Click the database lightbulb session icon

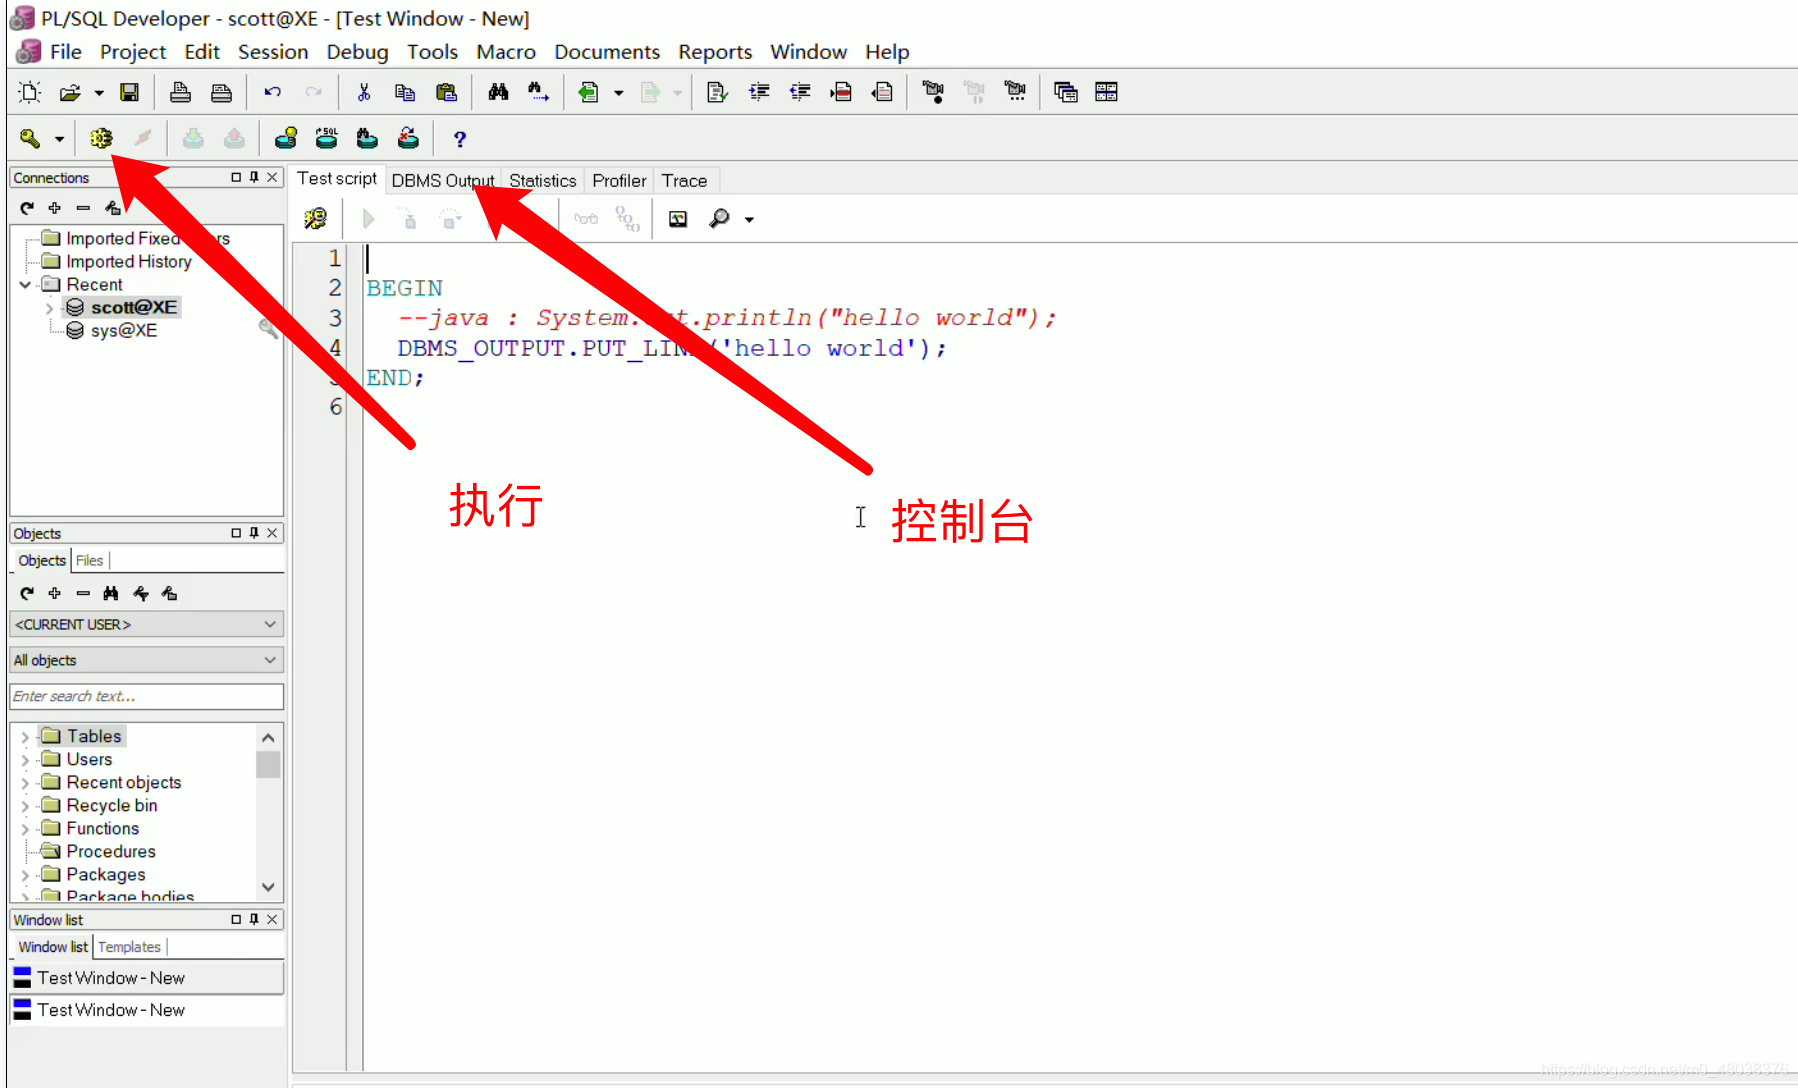(286, 138)
